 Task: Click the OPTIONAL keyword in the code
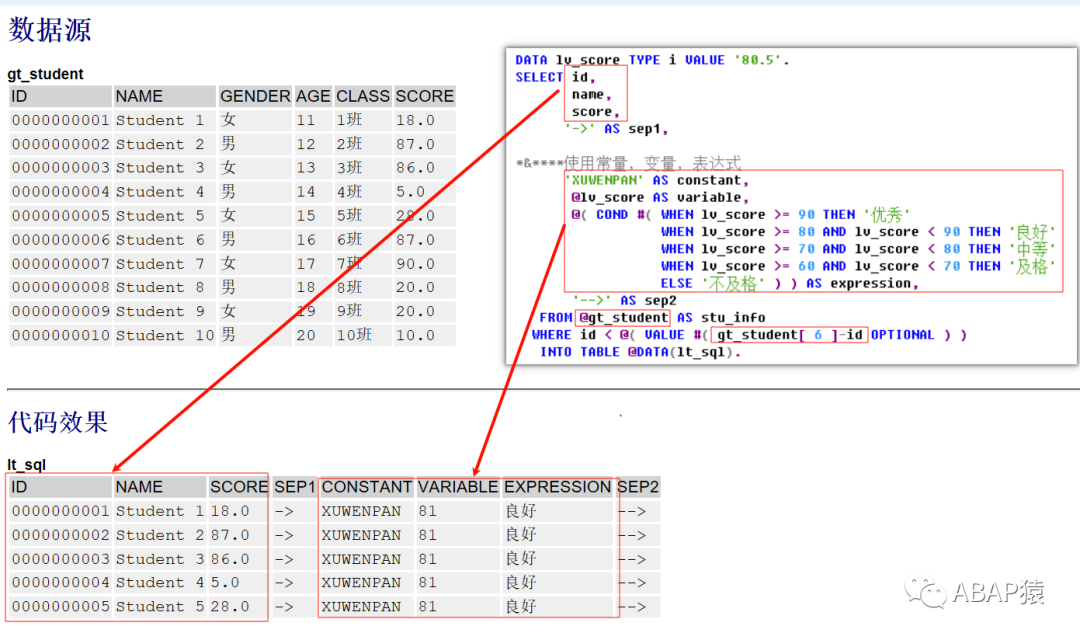902,335
